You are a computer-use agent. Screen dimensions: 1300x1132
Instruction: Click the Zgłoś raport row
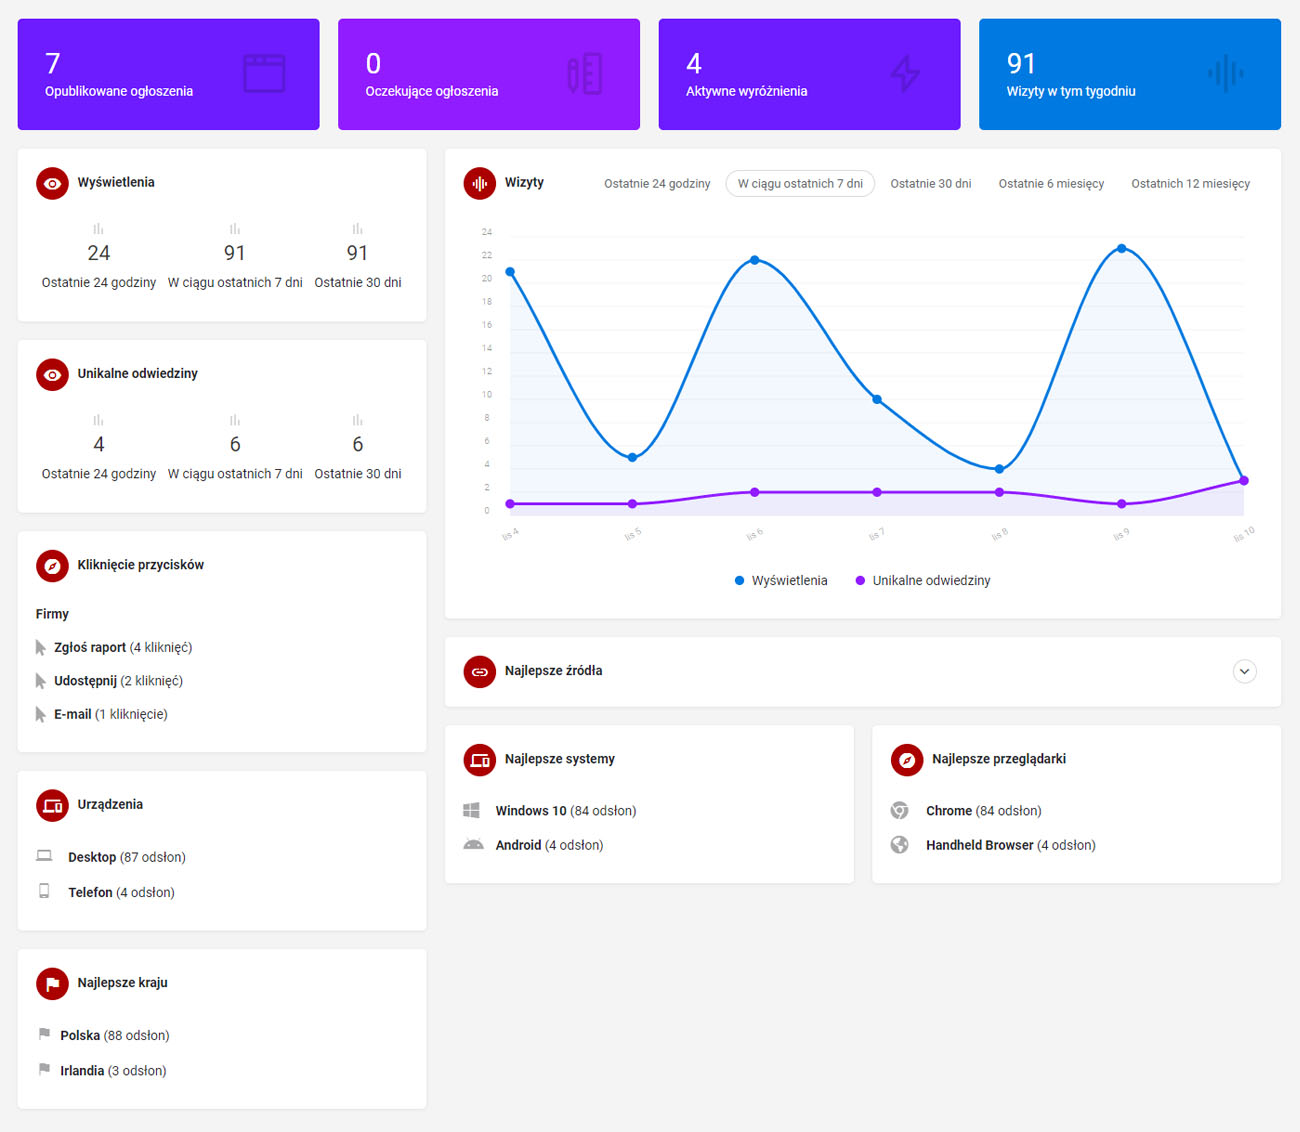point(114,648)
